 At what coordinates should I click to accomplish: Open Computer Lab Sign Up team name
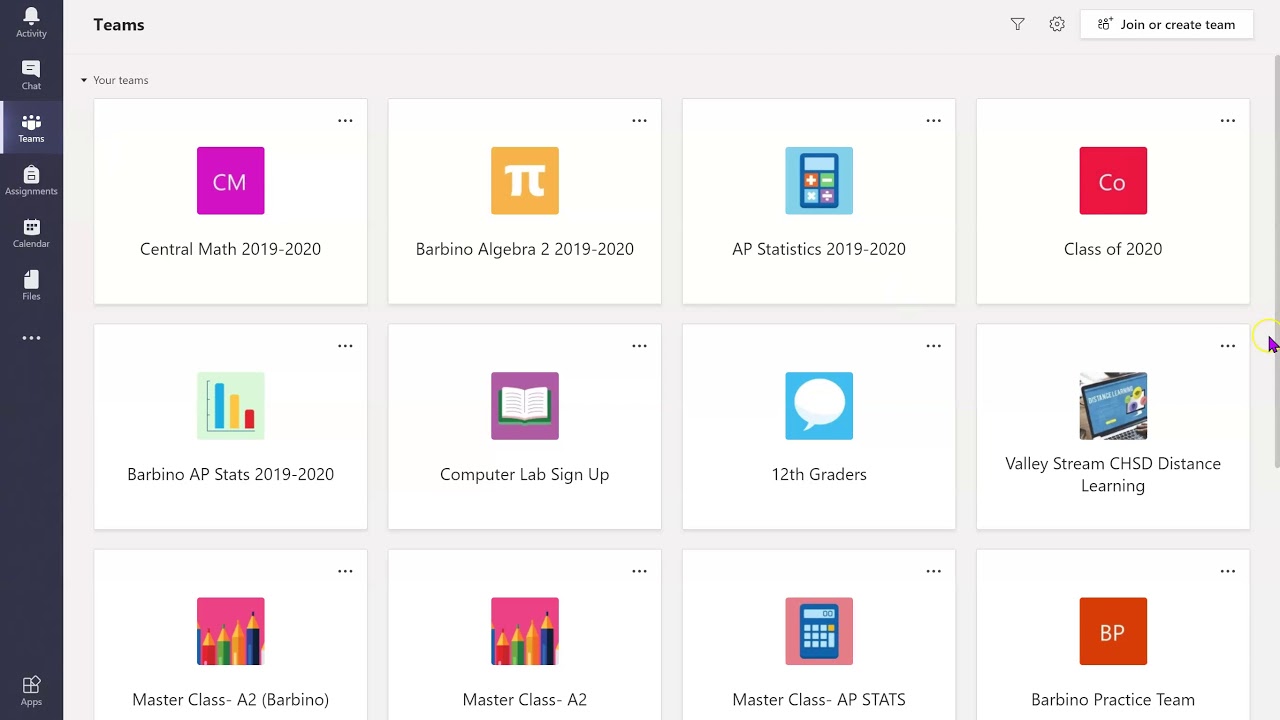[525, 474]
